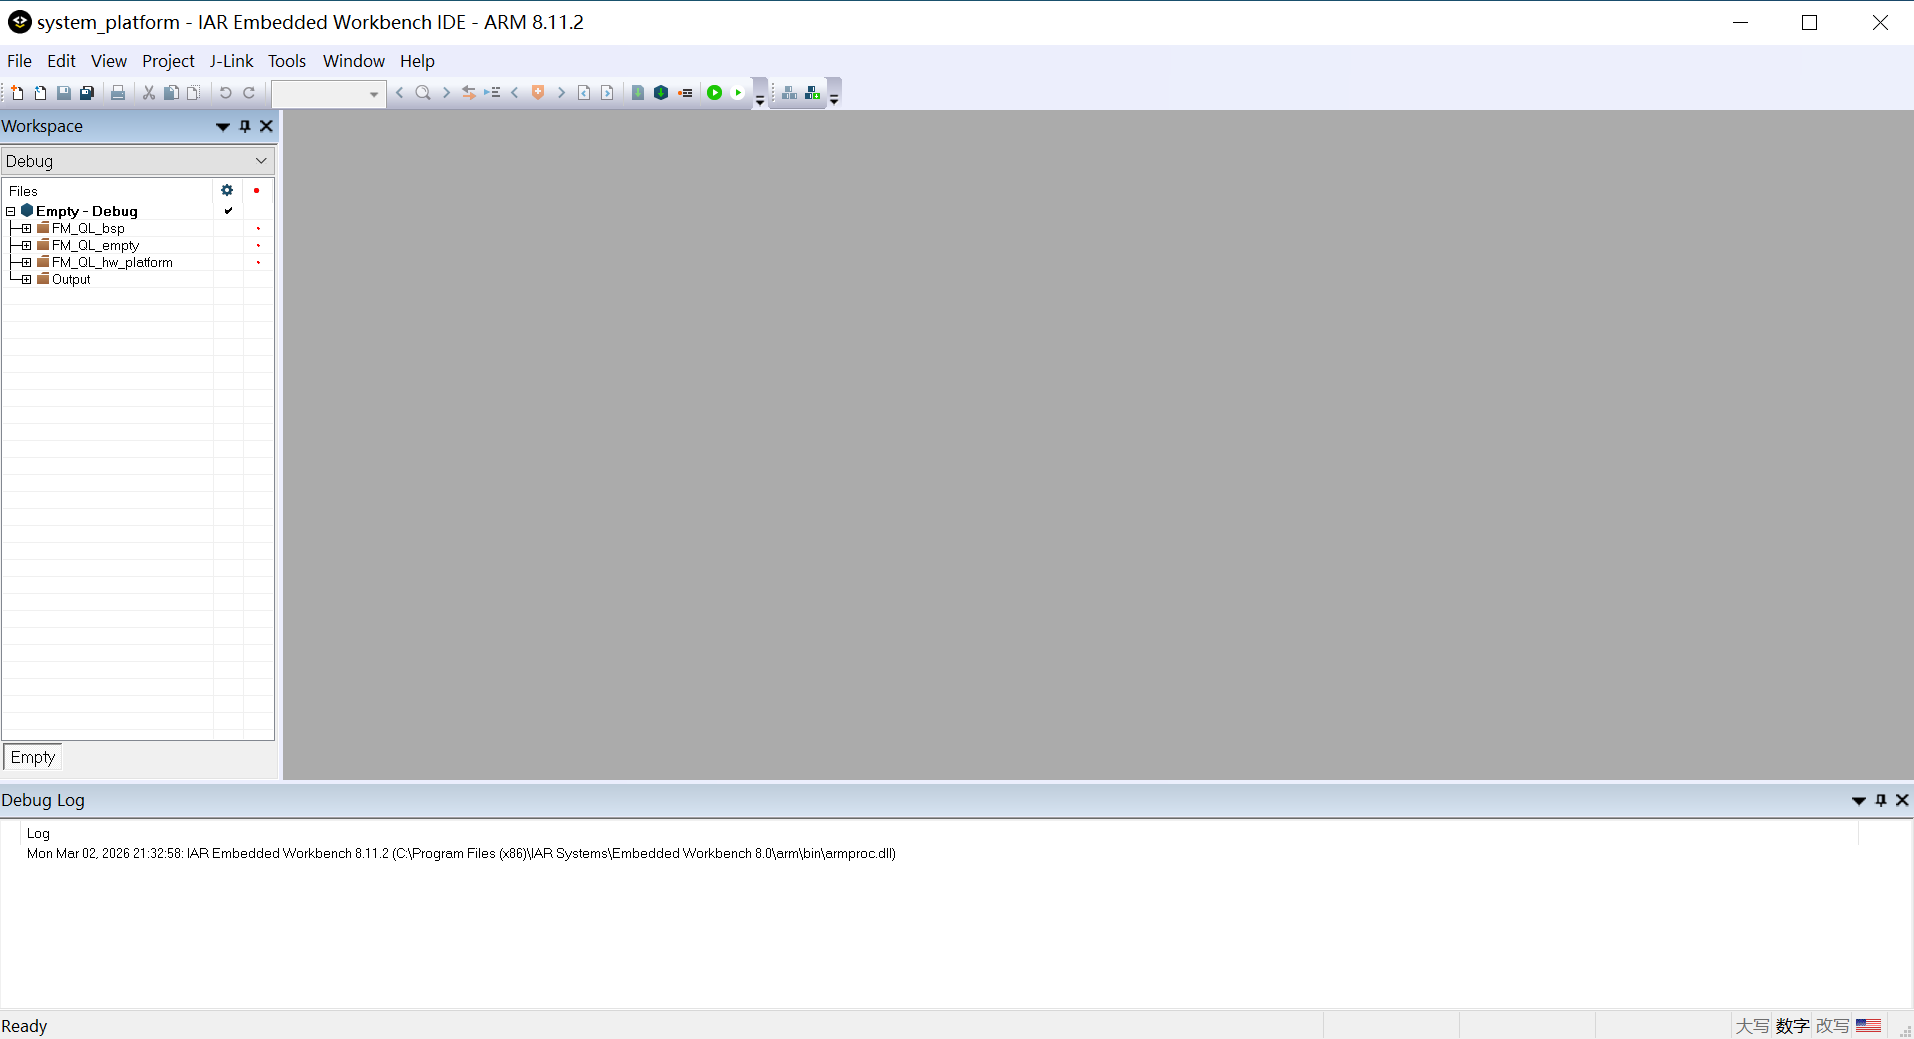The width and height of the screenshot is (1914, 1039).
Task: Expand the FM_QL_bsp folder
Action: (x=26, y=229)
